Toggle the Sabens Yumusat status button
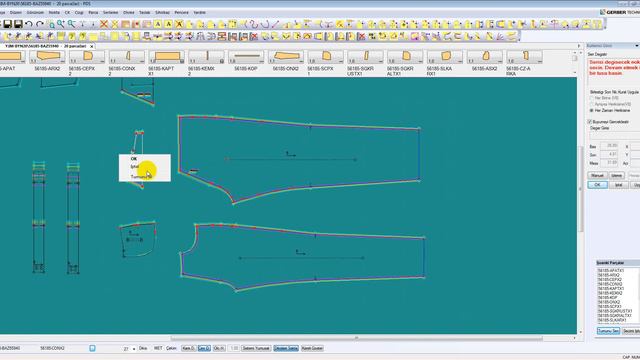 (256, 348)
